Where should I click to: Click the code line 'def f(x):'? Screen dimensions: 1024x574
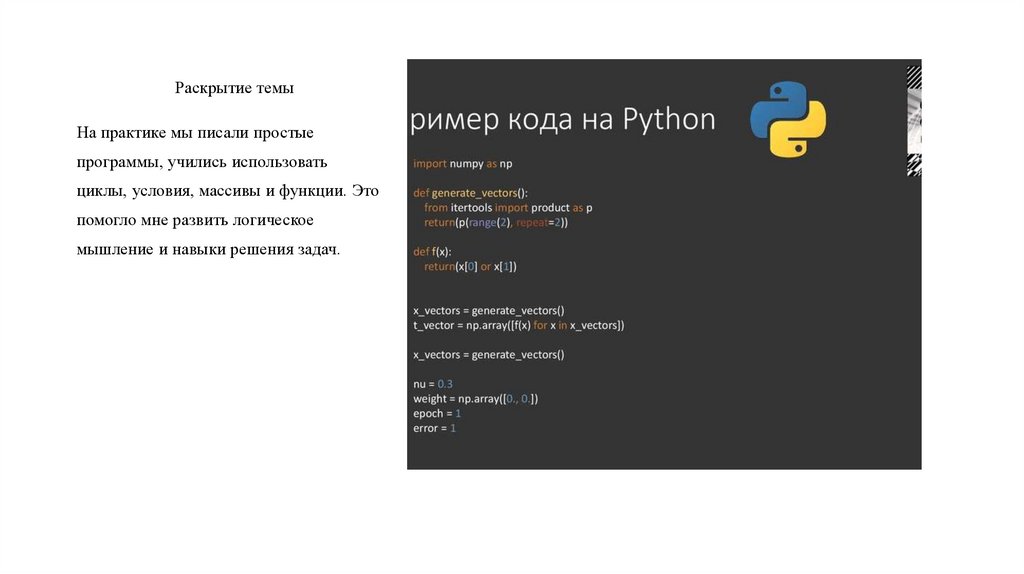point(432,252)
